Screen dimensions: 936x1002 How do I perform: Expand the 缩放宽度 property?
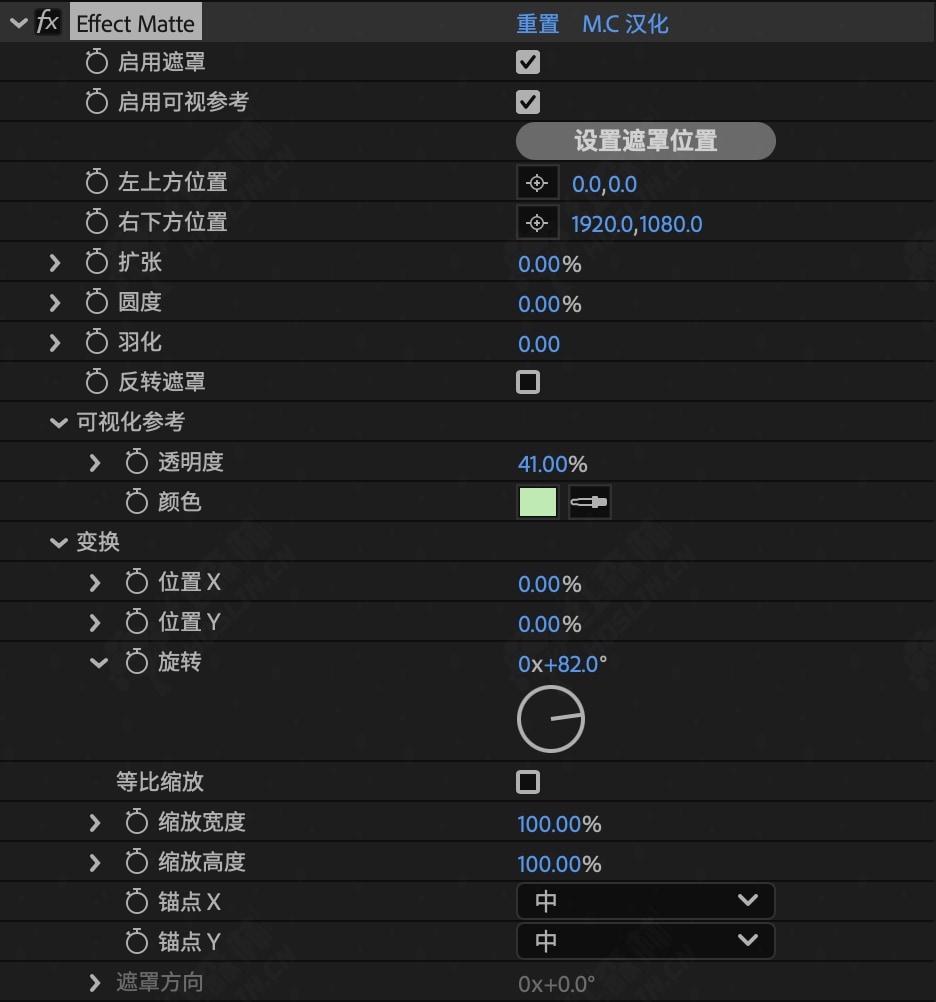pos(95,822)
